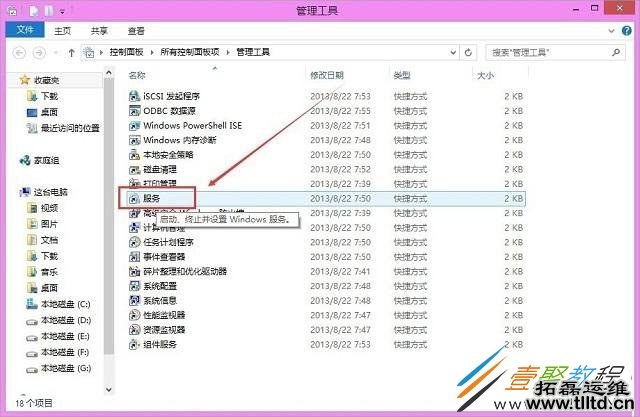
Task: Select 视频 under 这台电脑
Action: (49, 208)
